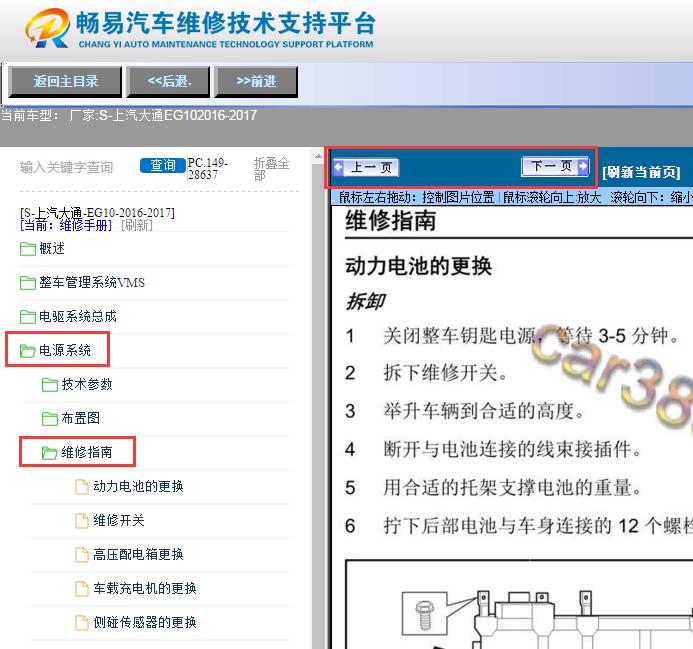693x649 pixels.
Task: Open the 布置图 subfolder
Action: [80, 418]
